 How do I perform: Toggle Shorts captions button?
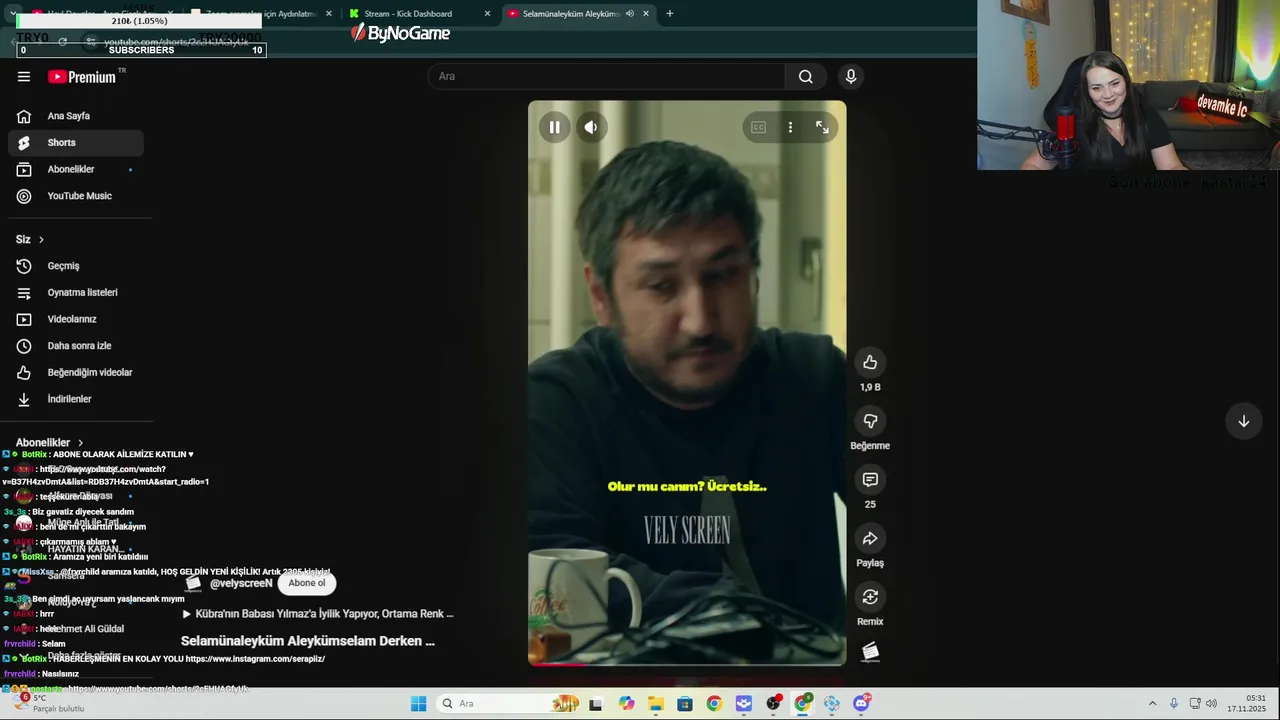[758, 127]
